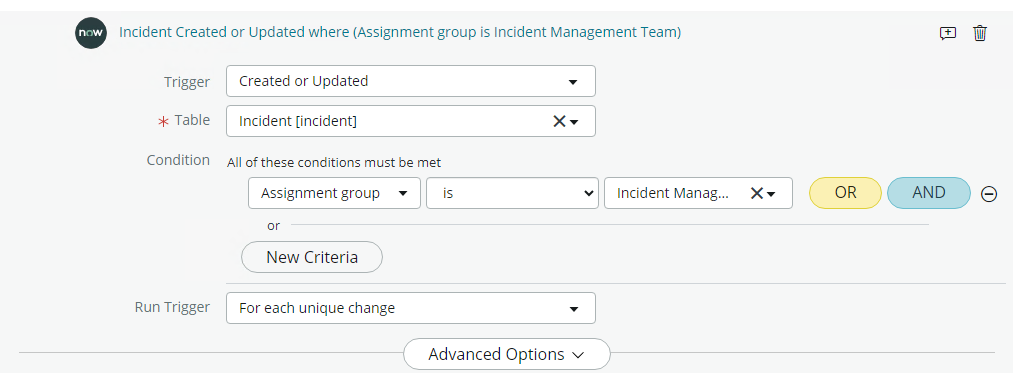The image size is (1013, 380).
Task: Add an AND condition
Action: coord(929,193)
